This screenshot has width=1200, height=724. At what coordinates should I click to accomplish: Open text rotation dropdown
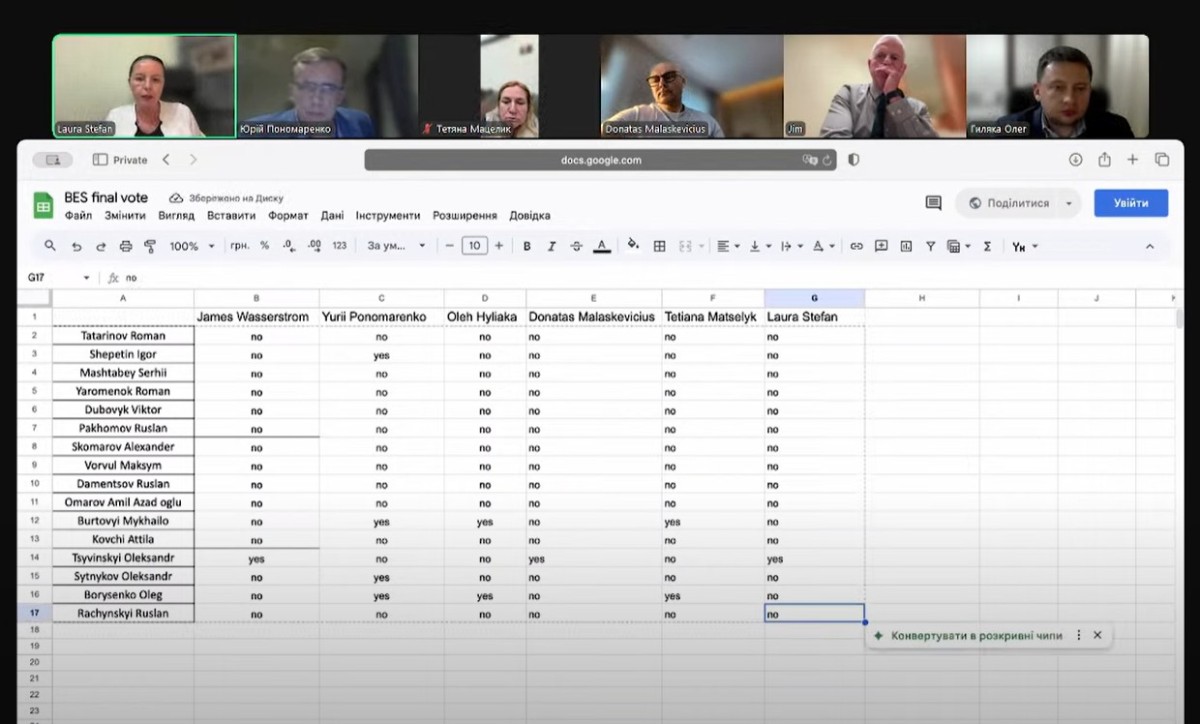(823, 246)
